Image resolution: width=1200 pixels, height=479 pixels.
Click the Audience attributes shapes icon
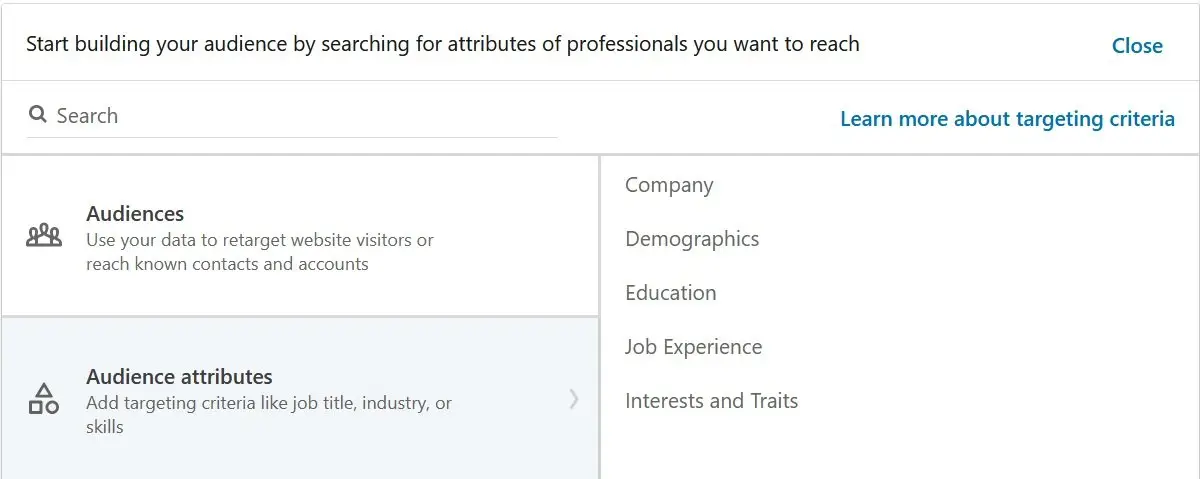44,399
